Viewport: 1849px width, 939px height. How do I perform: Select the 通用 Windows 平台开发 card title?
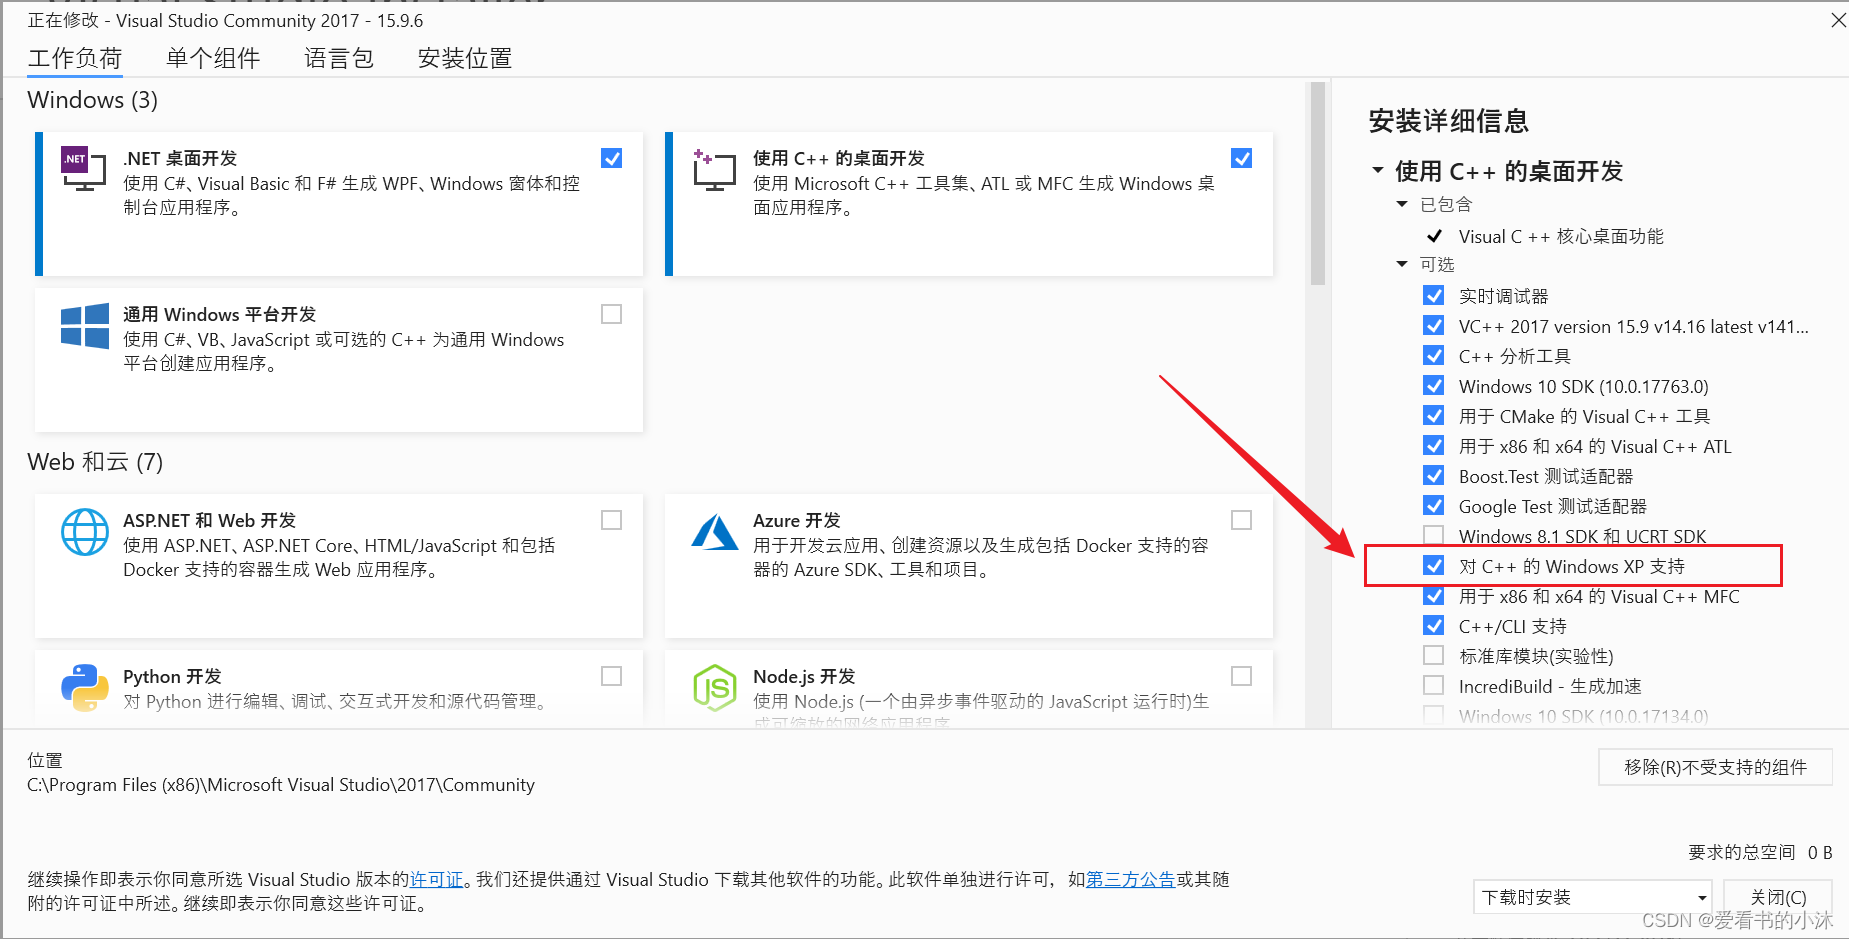click(x=219, y=314)
